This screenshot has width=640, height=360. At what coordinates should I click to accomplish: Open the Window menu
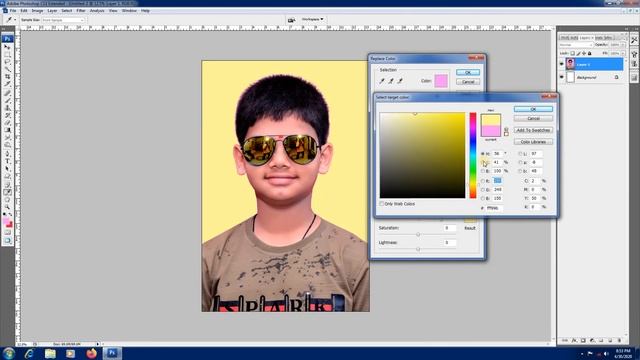(129, 11)
